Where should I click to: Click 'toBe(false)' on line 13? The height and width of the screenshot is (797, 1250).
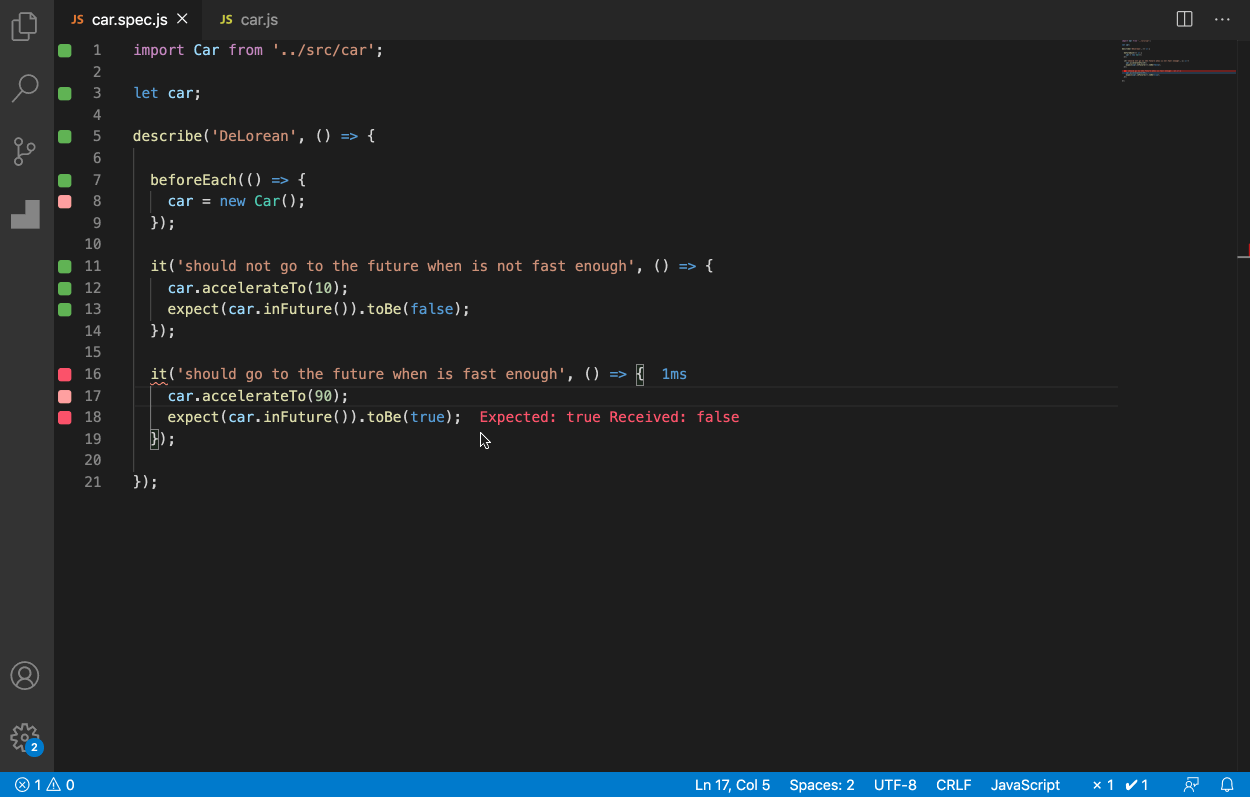414,309
